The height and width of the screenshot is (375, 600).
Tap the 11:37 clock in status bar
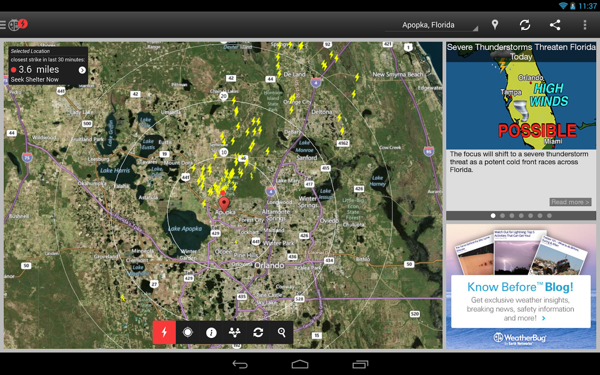click(587, 6)
